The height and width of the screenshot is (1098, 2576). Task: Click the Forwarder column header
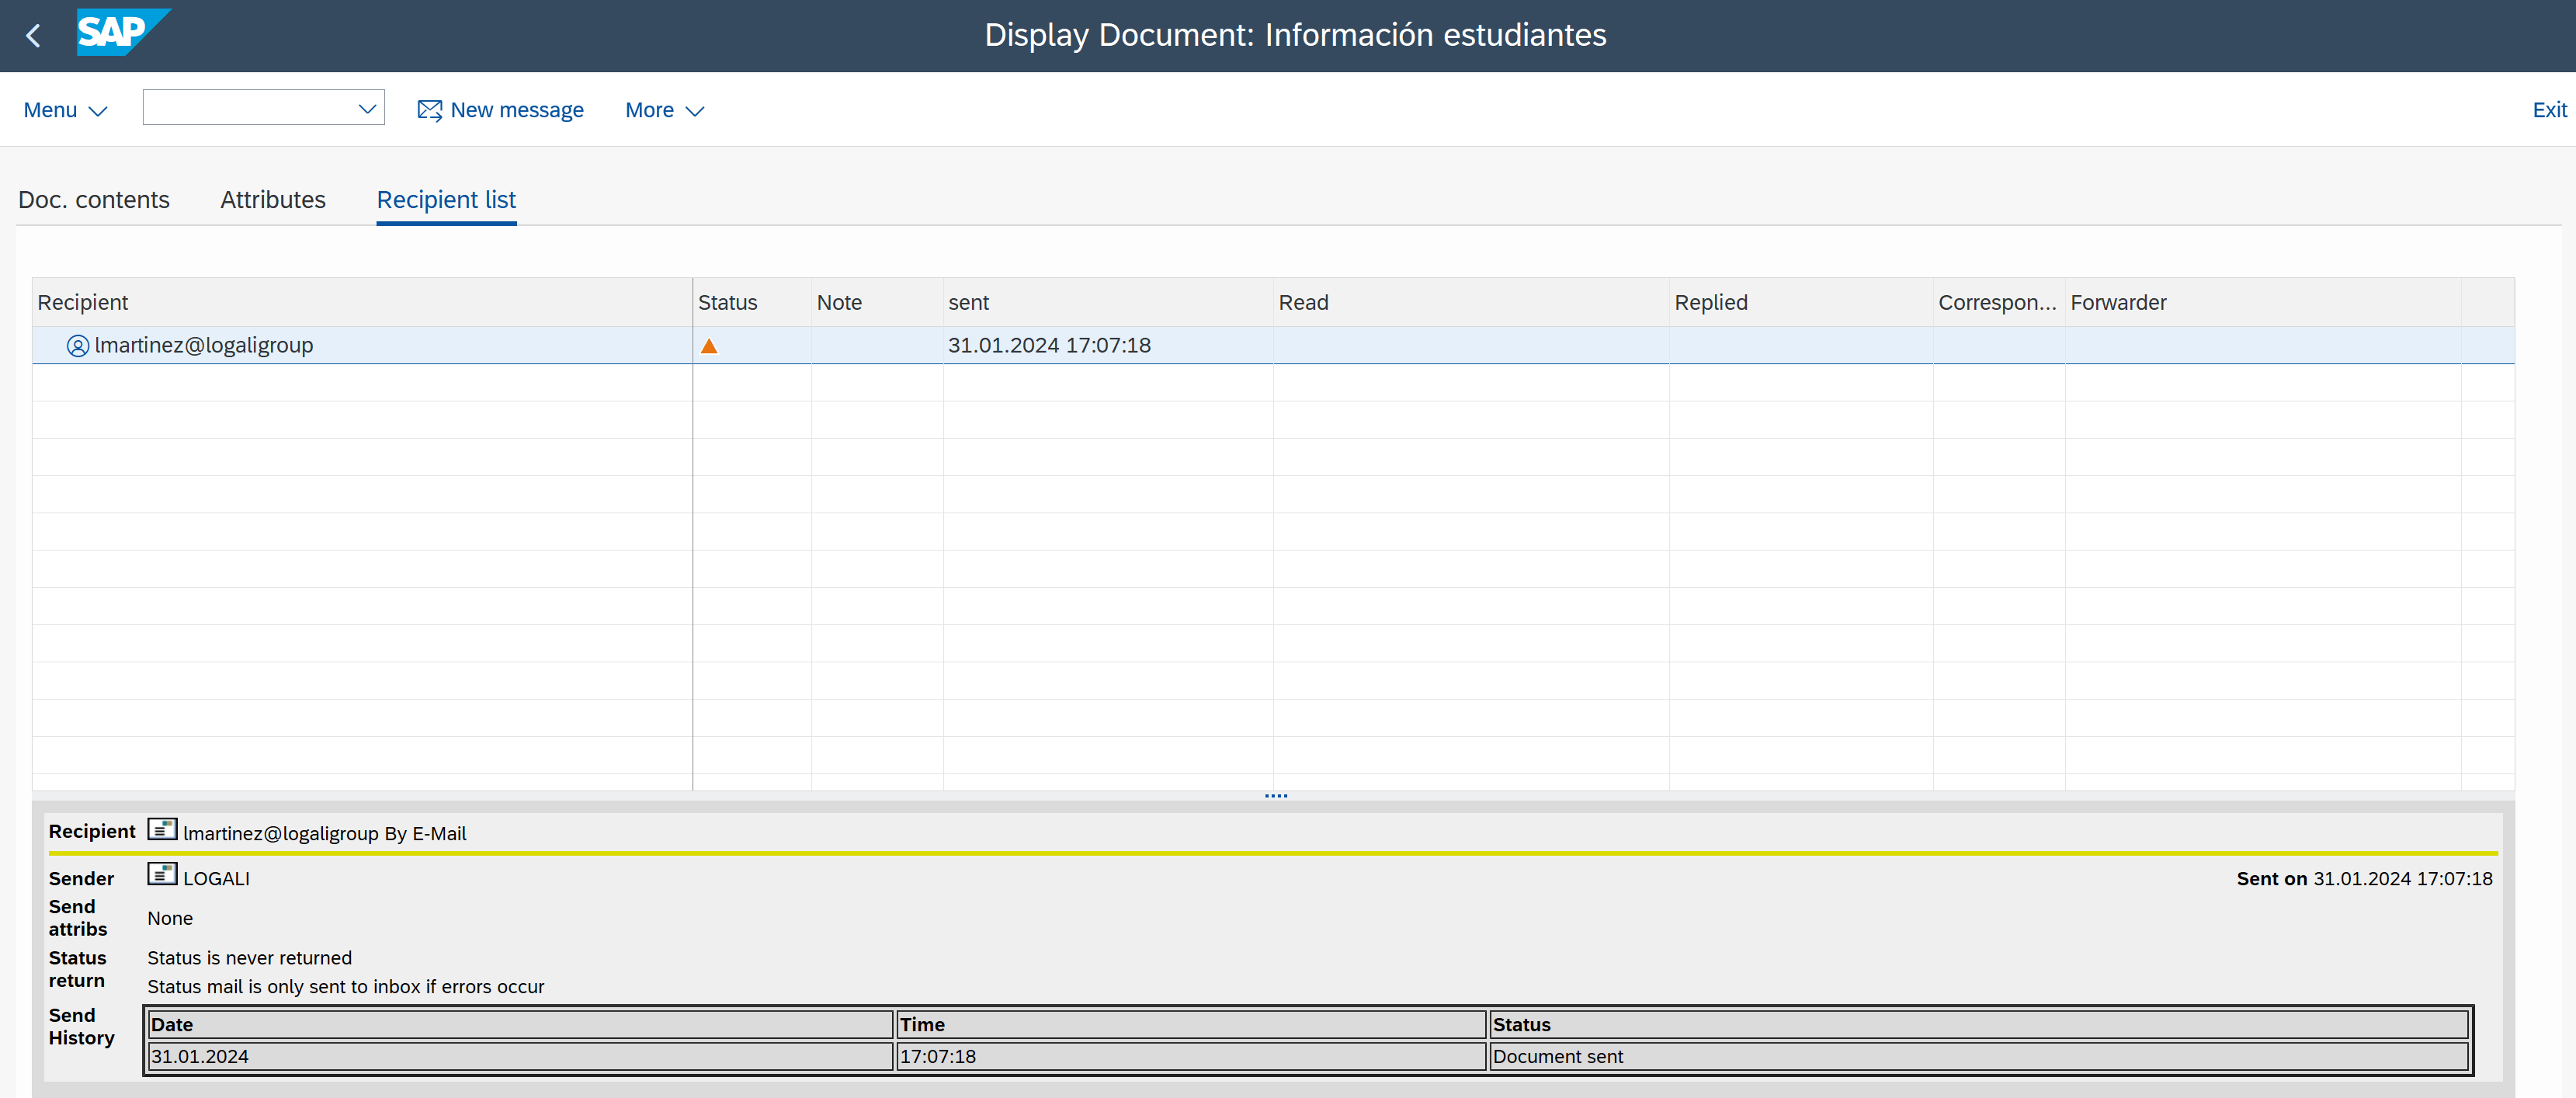2118,303
